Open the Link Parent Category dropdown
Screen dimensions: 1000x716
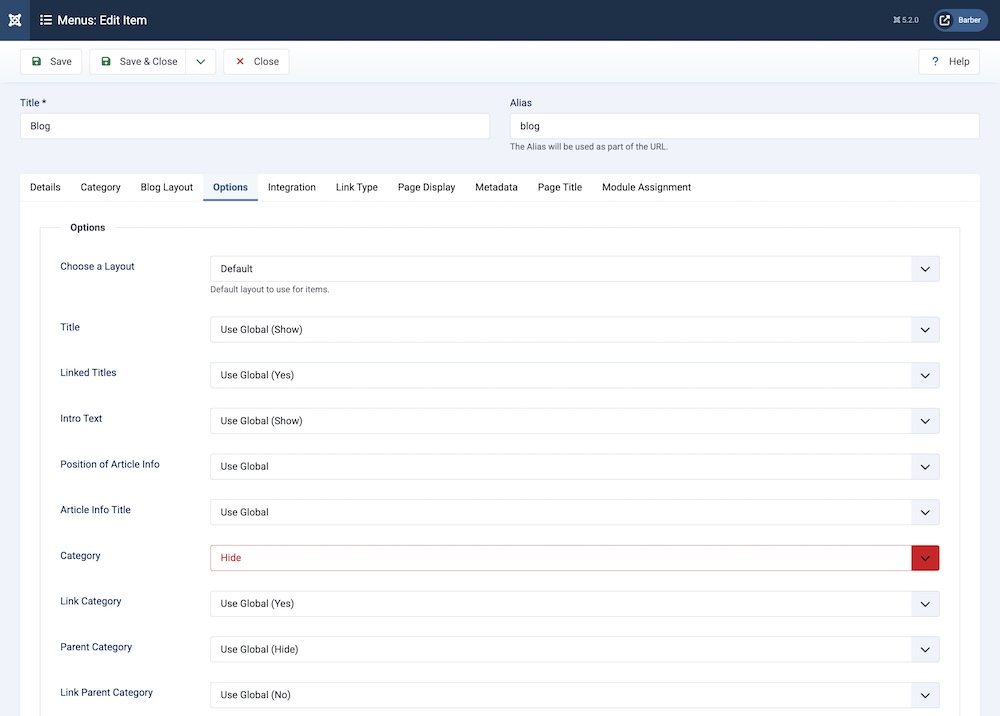574,695
